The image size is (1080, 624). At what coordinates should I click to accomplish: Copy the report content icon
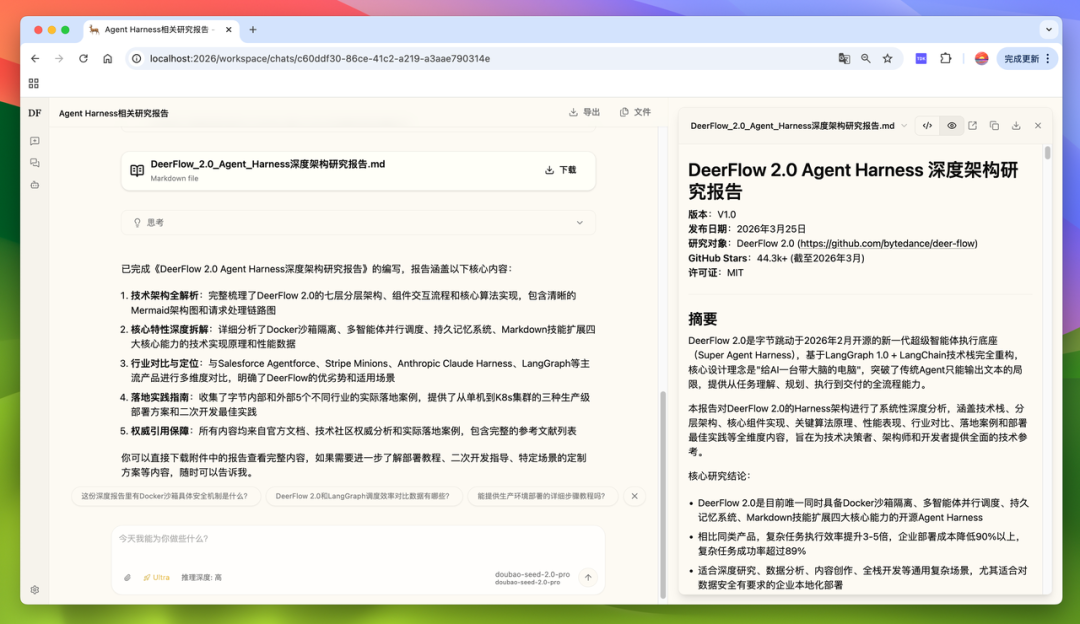tap(994, 126)
